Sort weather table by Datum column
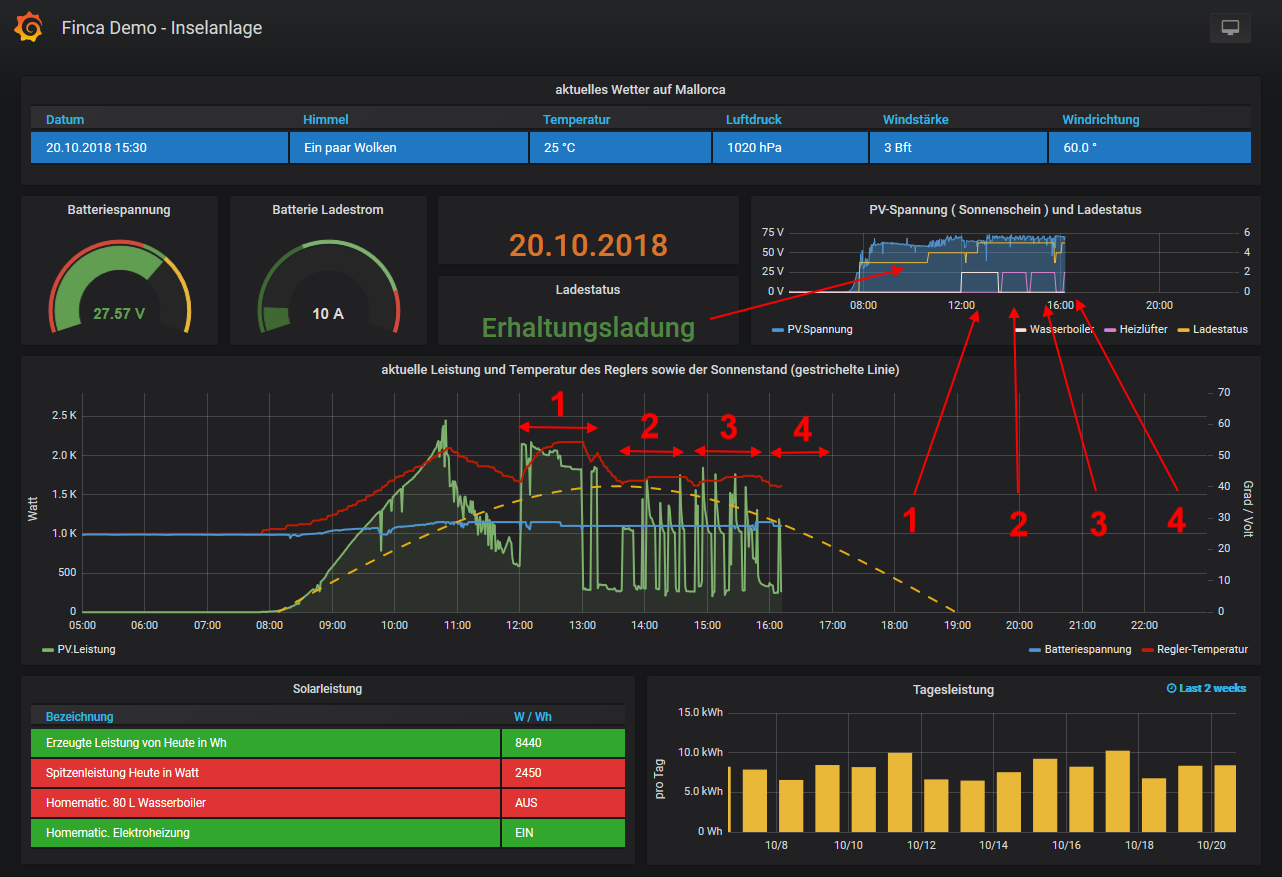Viewport: 1282px width, 877px height. [65, 119]
